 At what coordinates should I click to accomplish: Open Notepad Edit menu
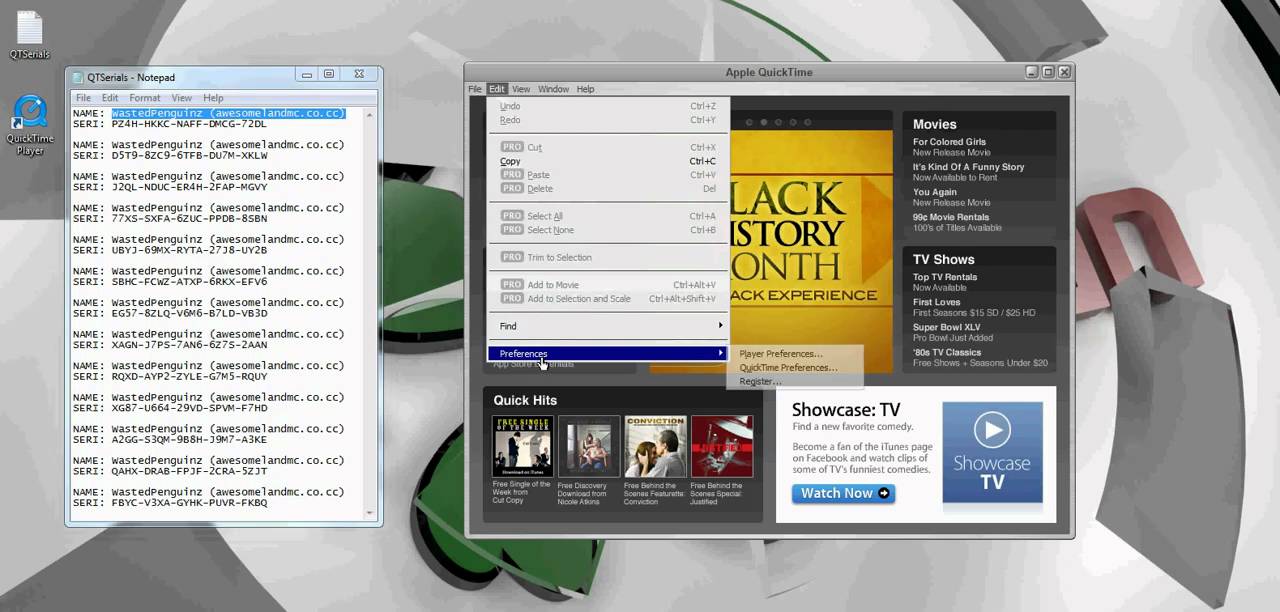tap(110, 98)
